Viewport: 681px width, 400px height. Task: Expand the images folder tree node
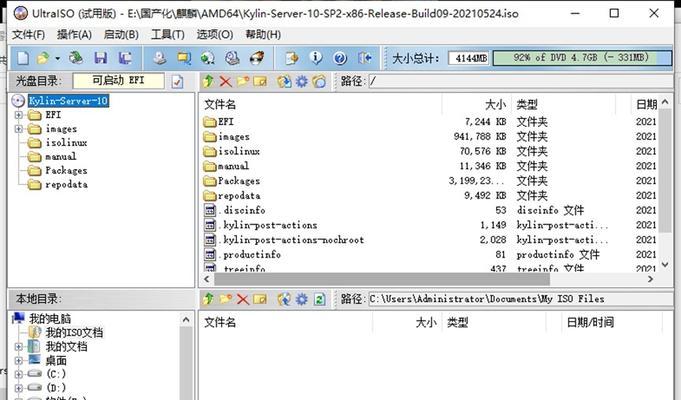click(x=19, y=129)
